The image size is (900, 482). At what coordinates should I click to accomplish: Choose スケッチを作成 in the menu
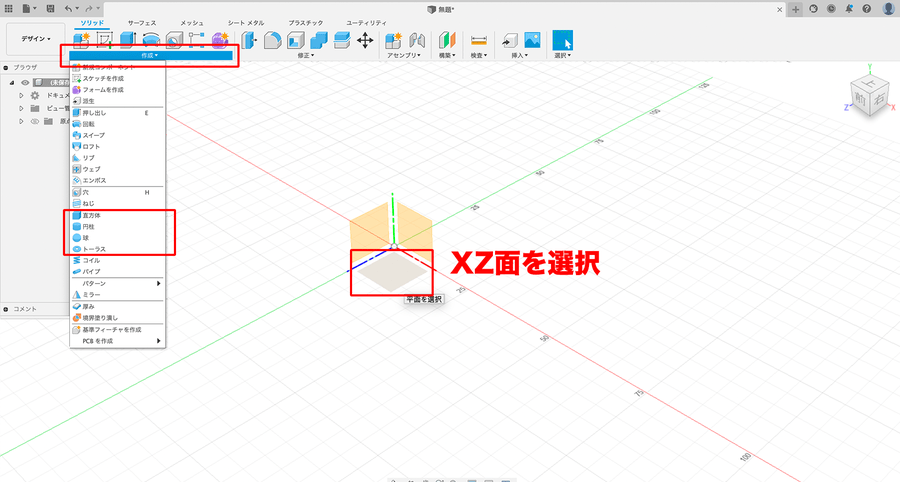click(x=118, y=78)
